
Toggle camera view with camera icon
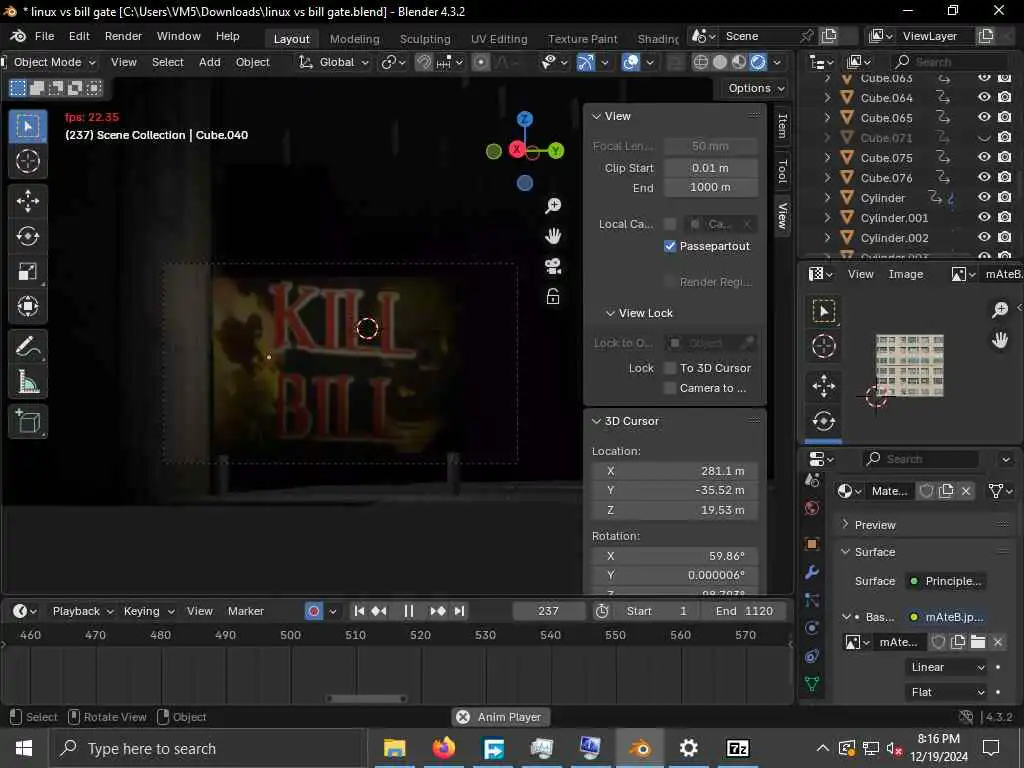tap(552, 266)
